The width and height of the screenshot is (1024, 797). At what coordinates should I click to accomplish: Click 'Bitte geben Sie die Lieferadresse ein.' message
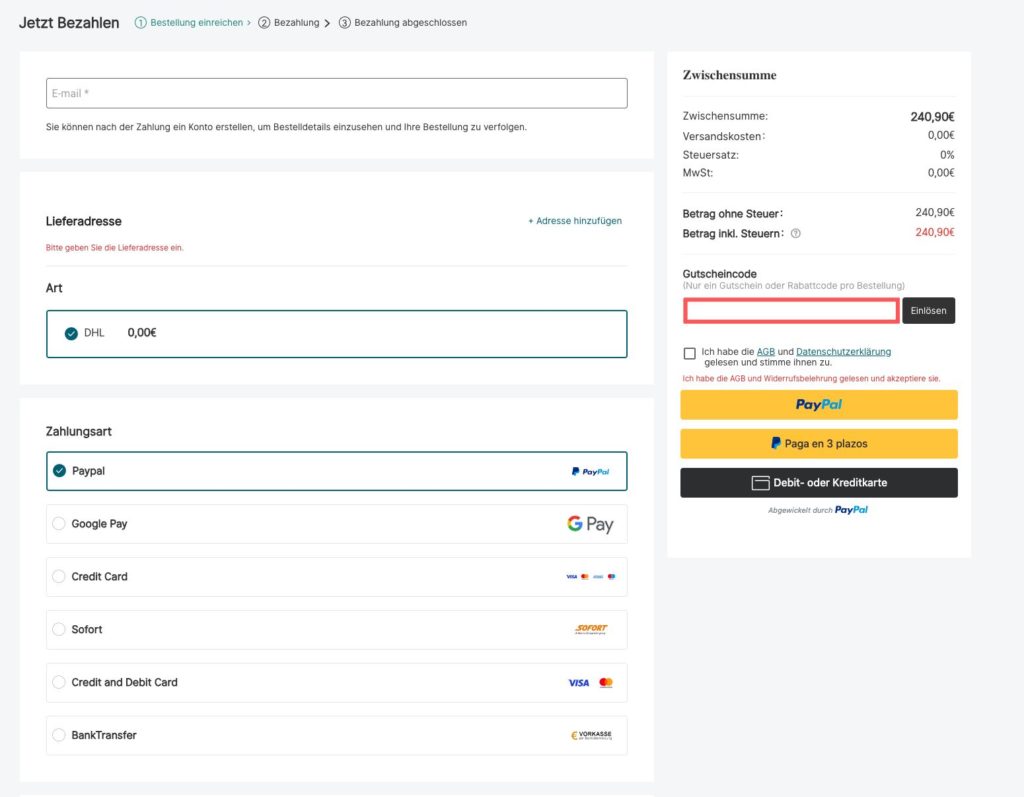tap(114, 248)
